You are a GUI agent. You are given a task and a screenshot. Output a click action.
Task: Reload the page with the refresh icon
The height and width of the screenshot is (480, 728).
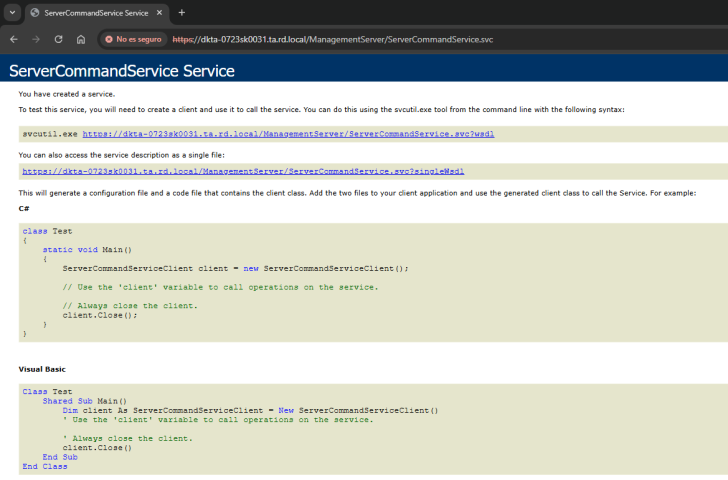click(x=58, y=39)
